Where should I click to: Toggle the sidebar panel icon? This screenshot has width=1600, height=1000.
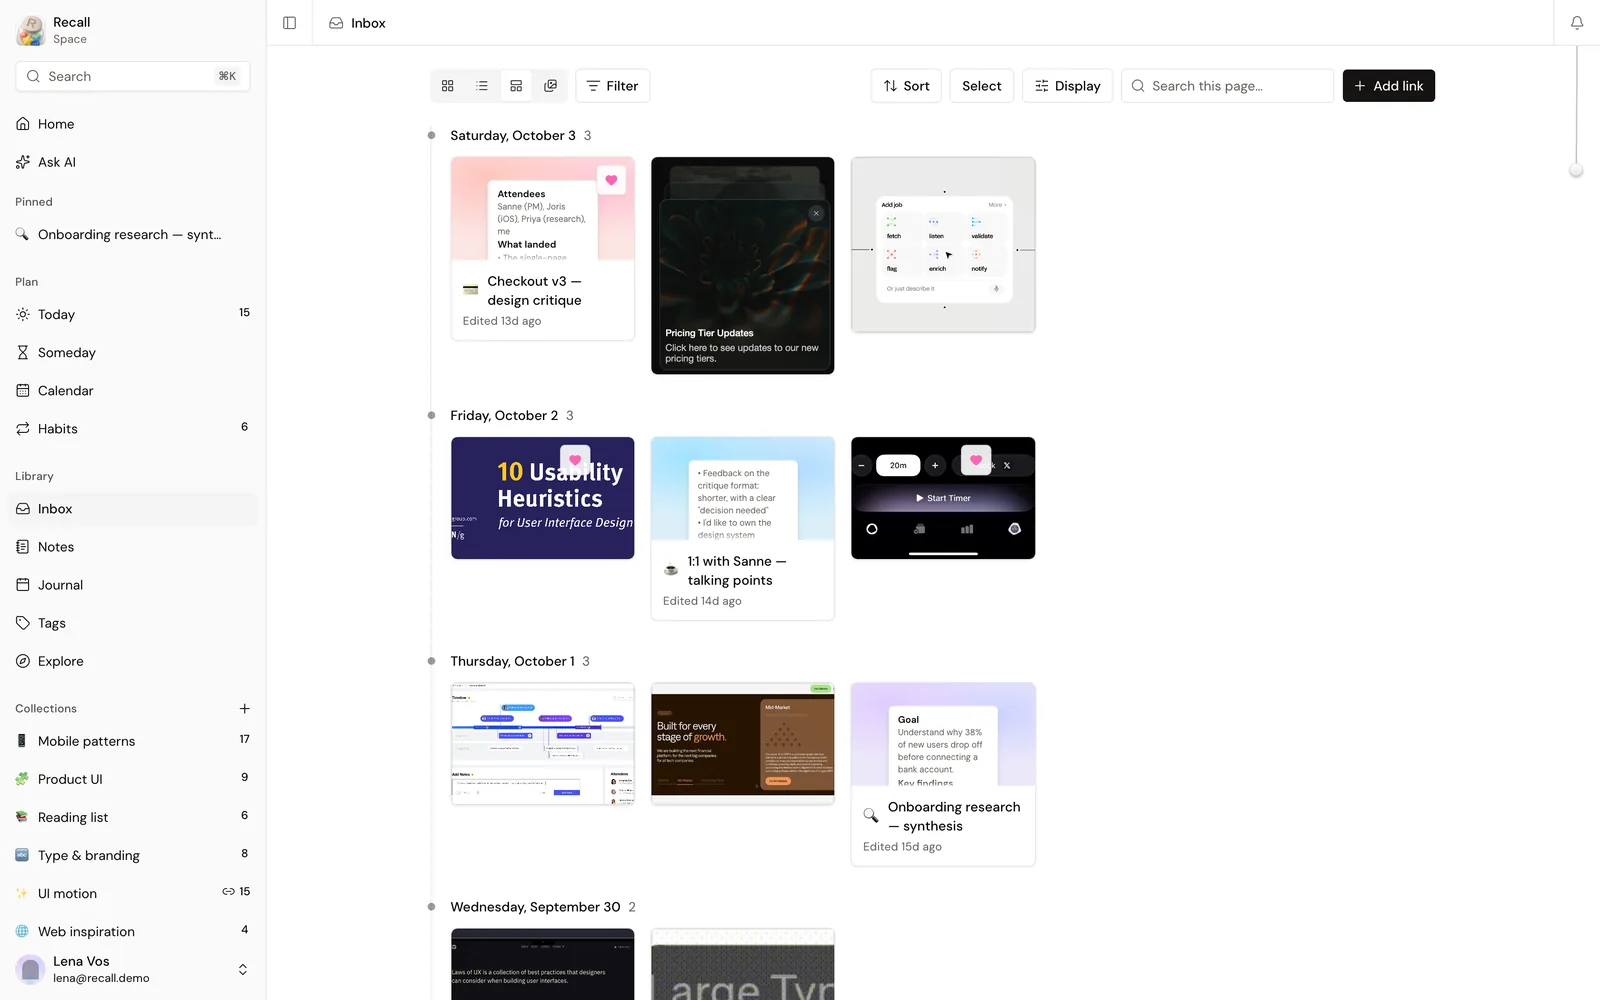pos(289,23)
